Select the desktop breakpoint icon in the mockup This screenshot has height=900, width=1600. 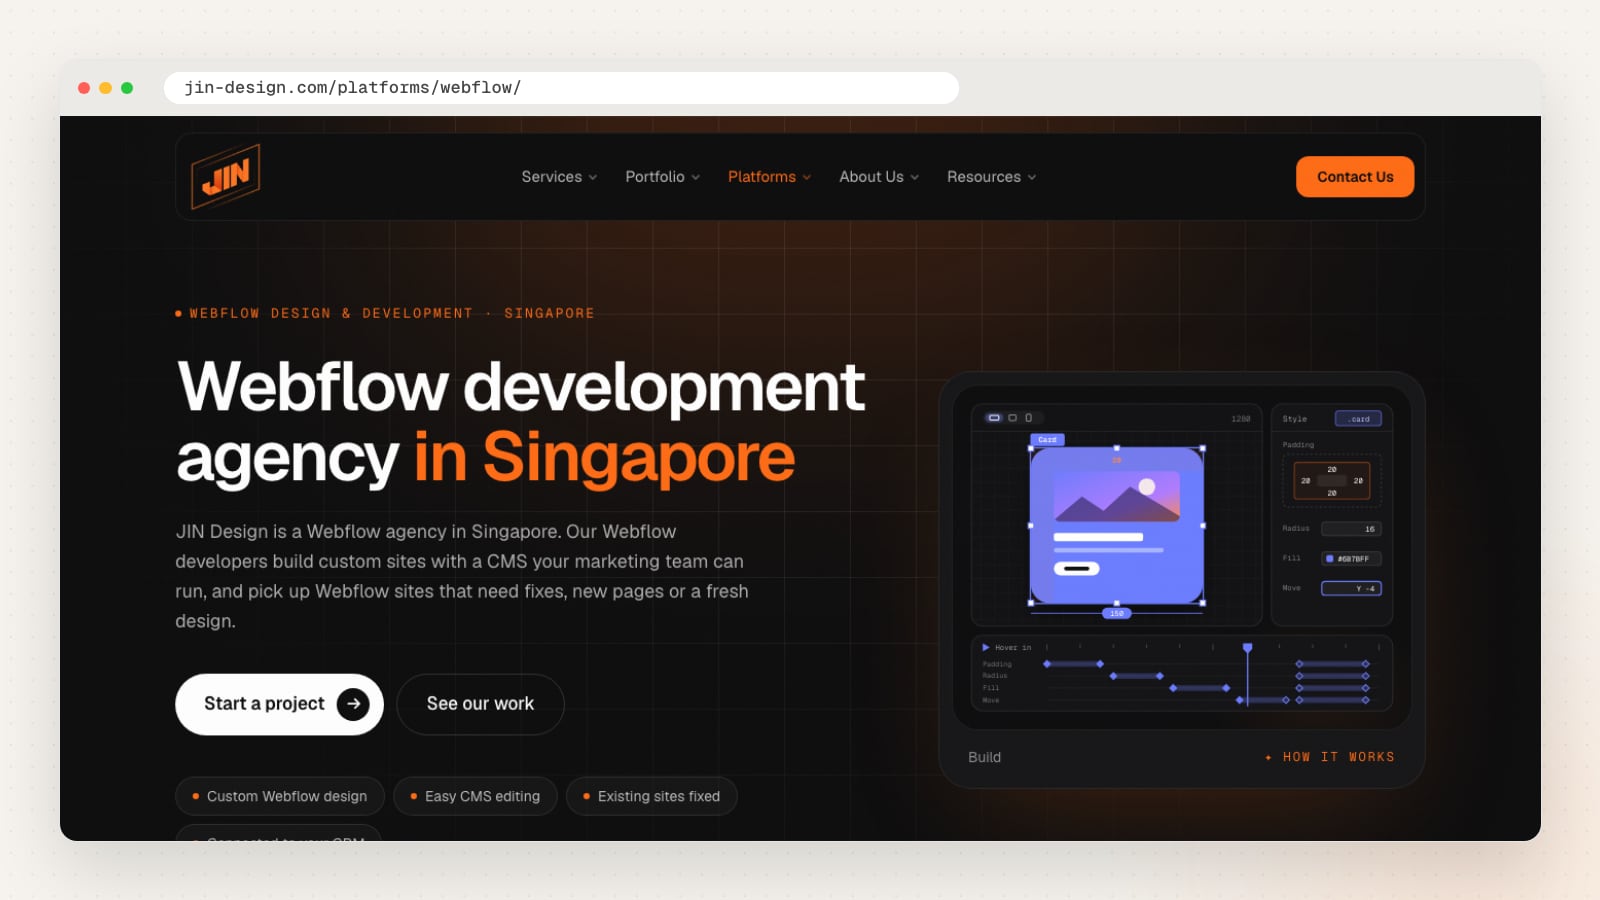(994, 418)
